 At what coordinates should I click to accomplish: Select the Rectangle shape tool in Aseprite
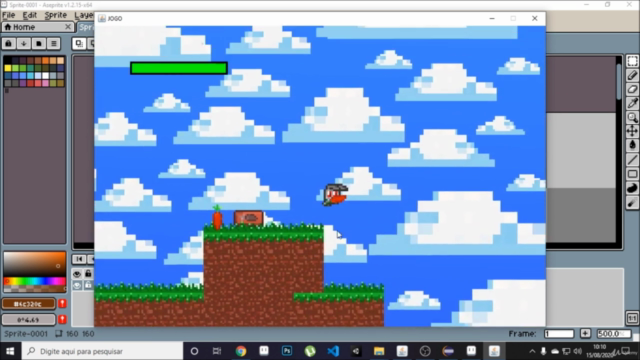[632, 174]
